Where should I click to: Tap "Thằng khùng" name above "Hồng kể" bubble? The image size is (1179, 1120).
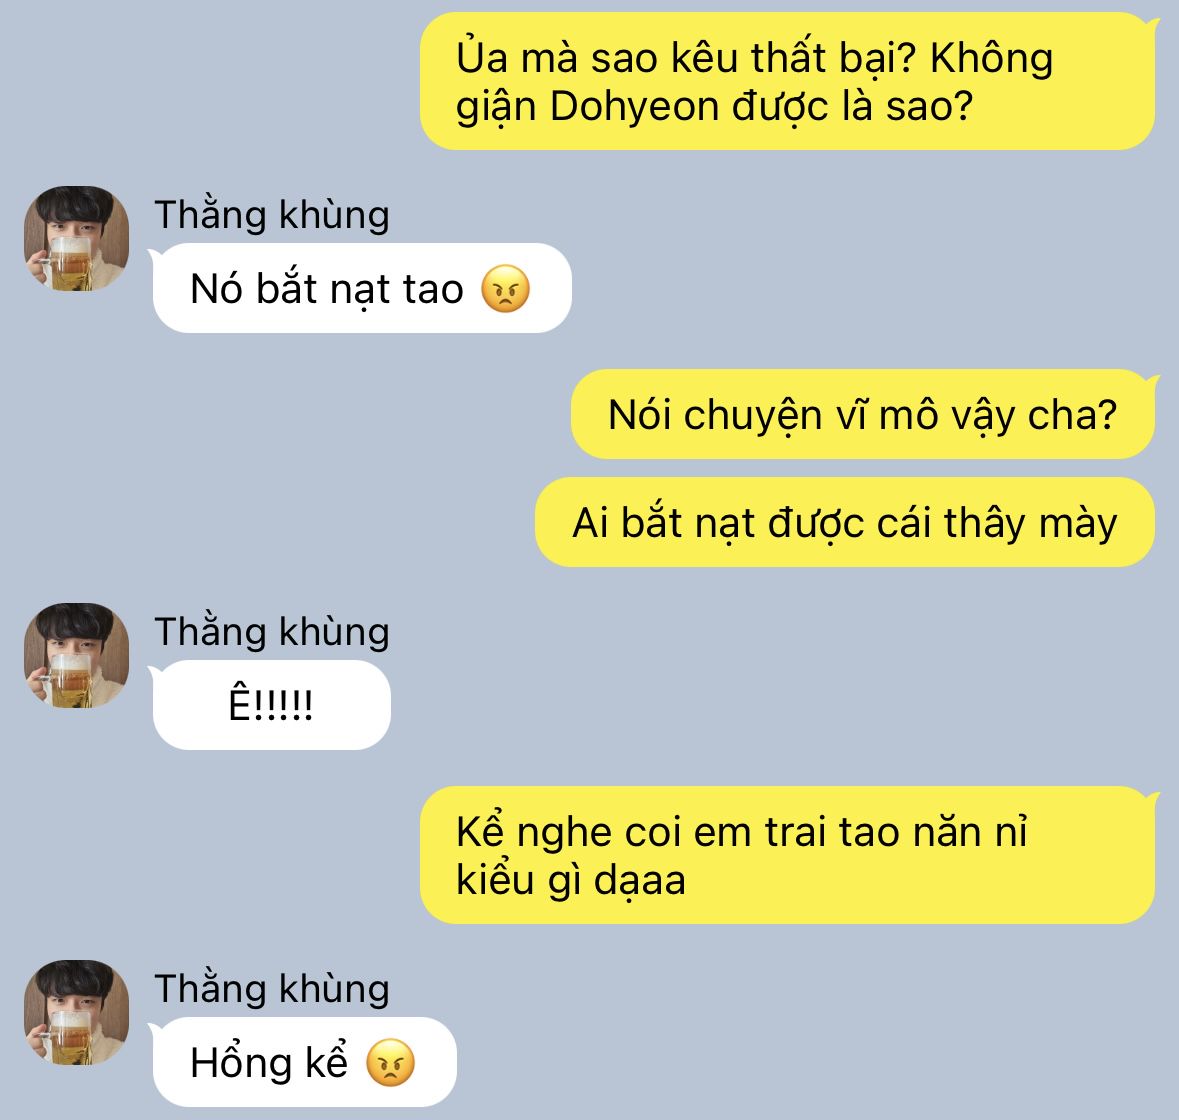(x=272, y=989)
